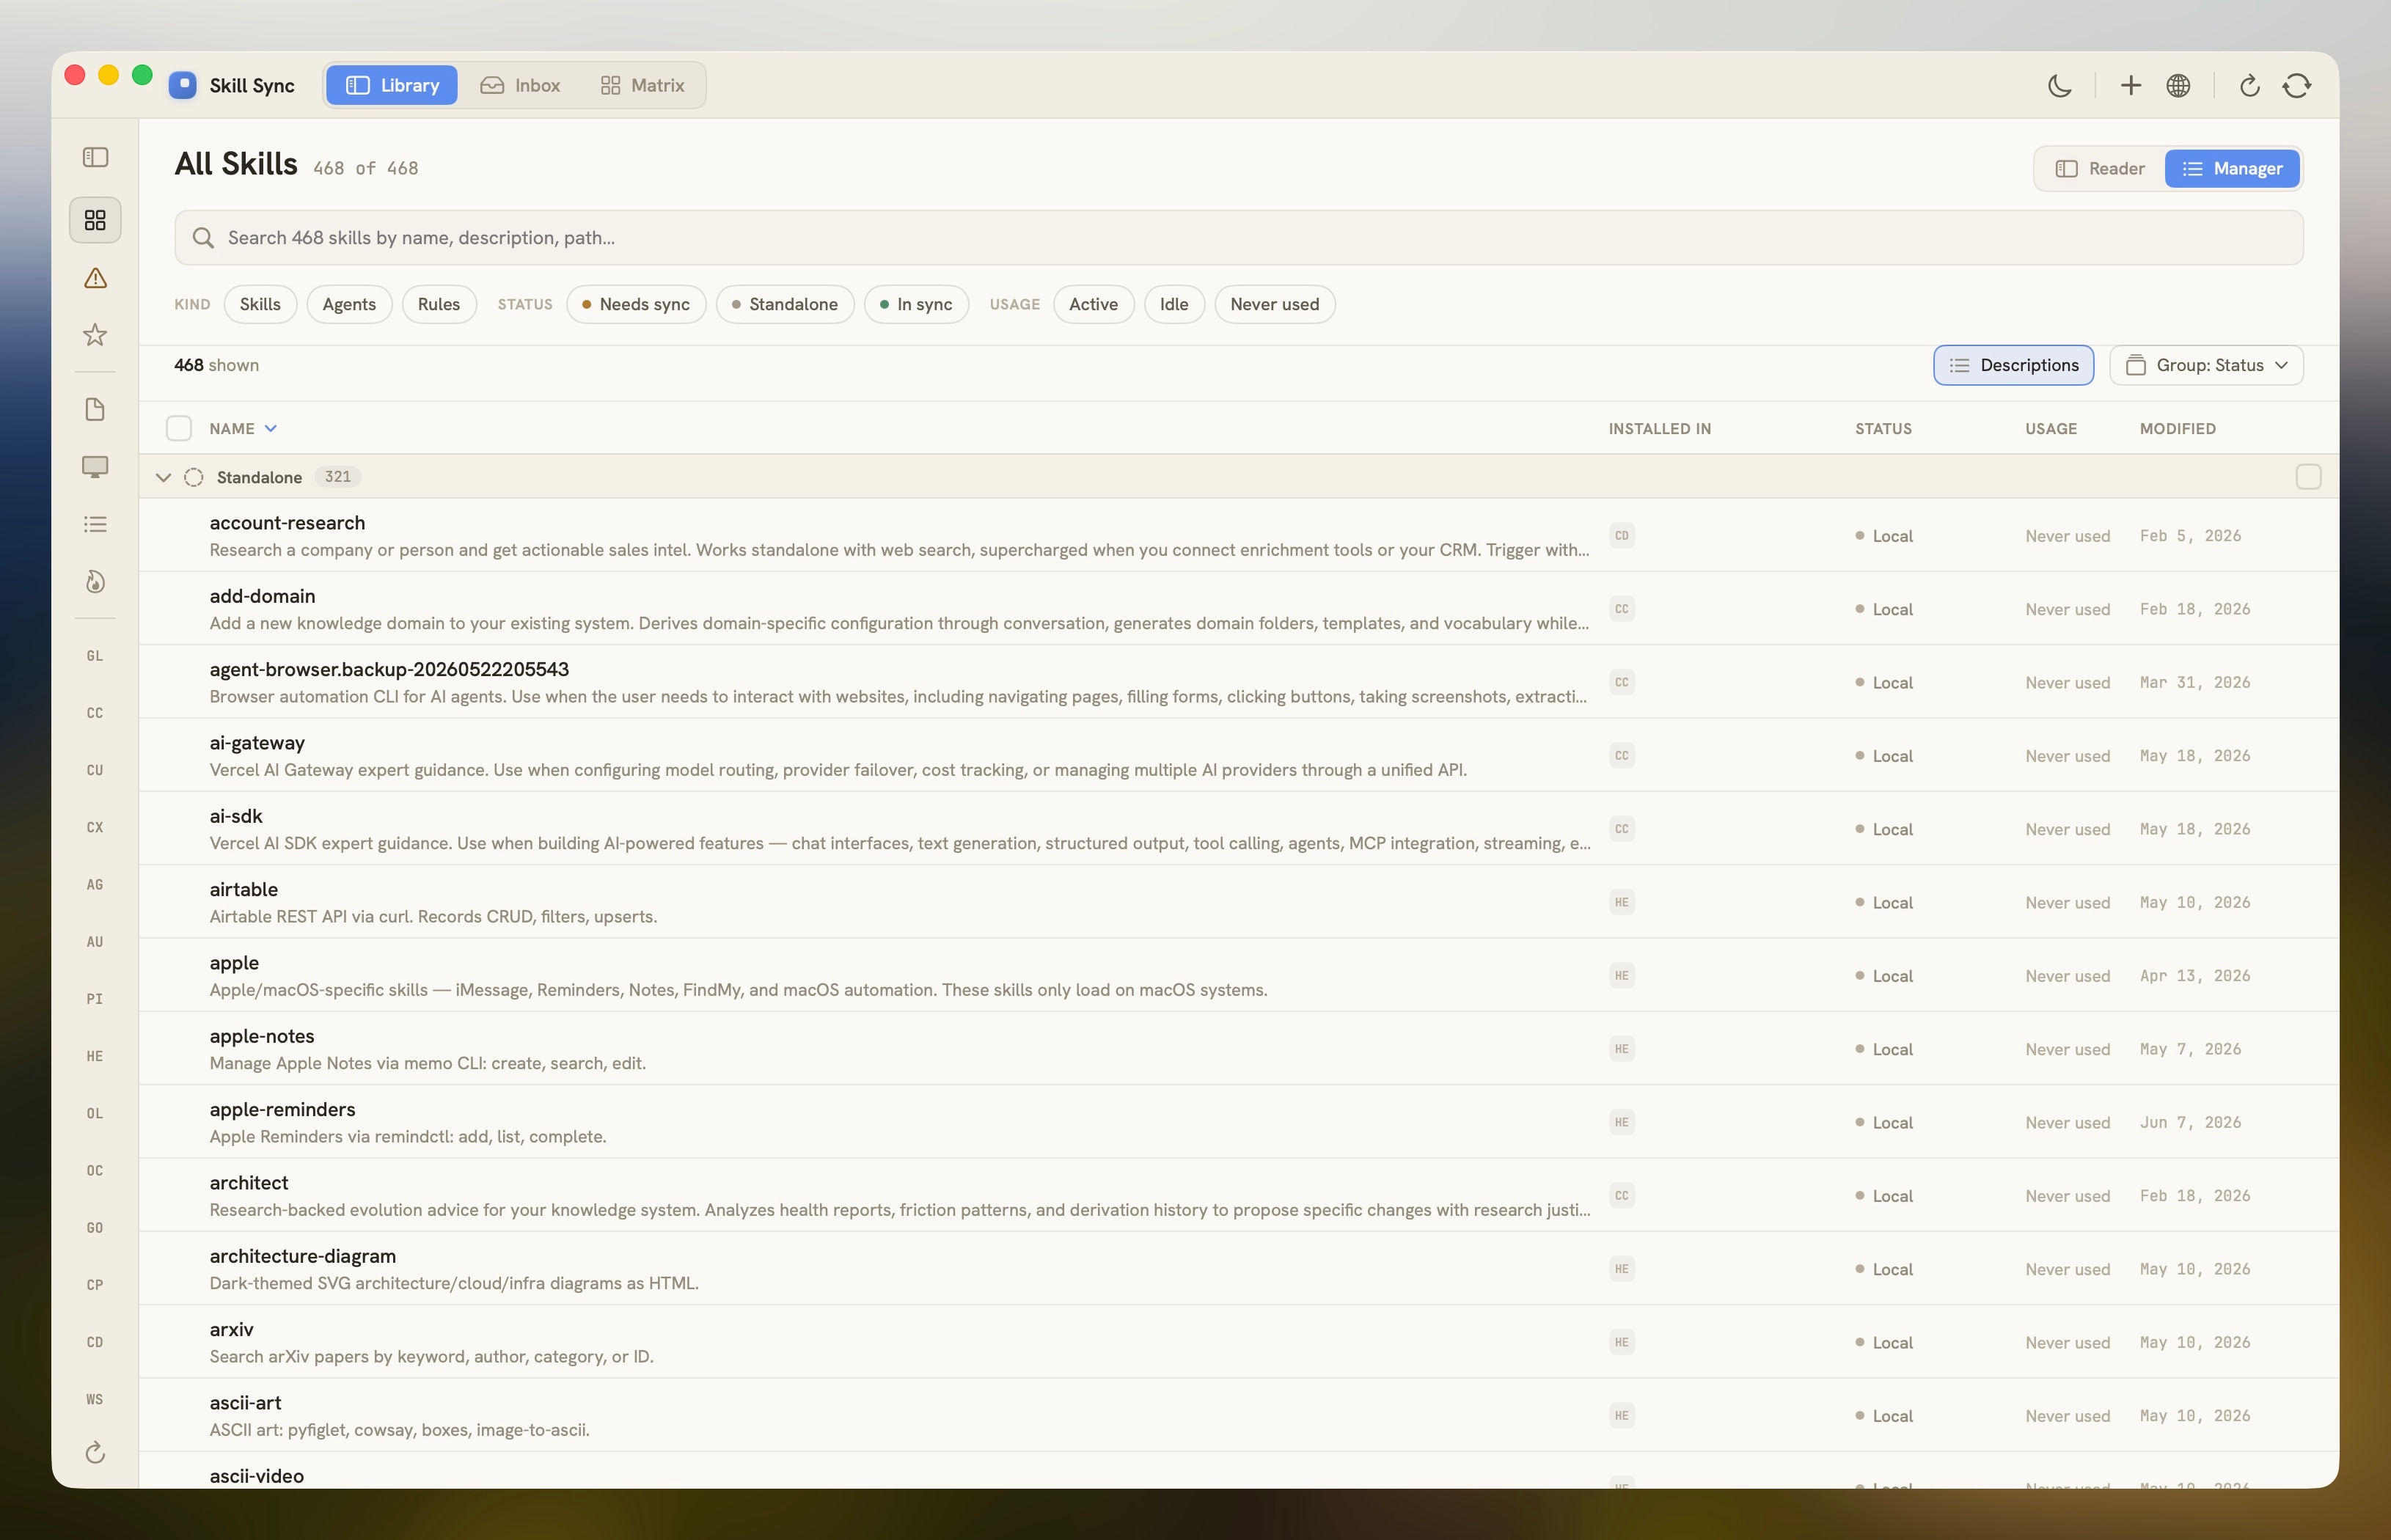The image size is (2391, 1540).
Task: Click the single-arrow reload icon in title bar
Action: [2249, 86]
